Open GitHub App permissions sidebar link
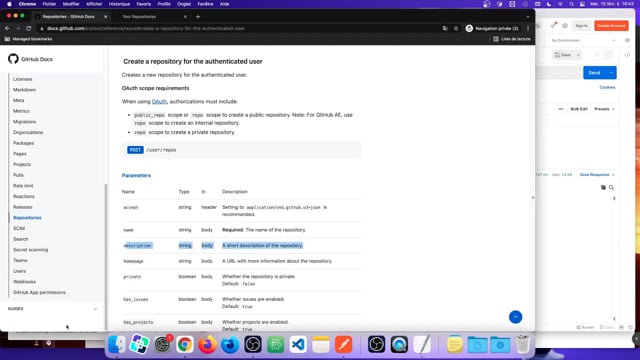 (x=39, y=292)
